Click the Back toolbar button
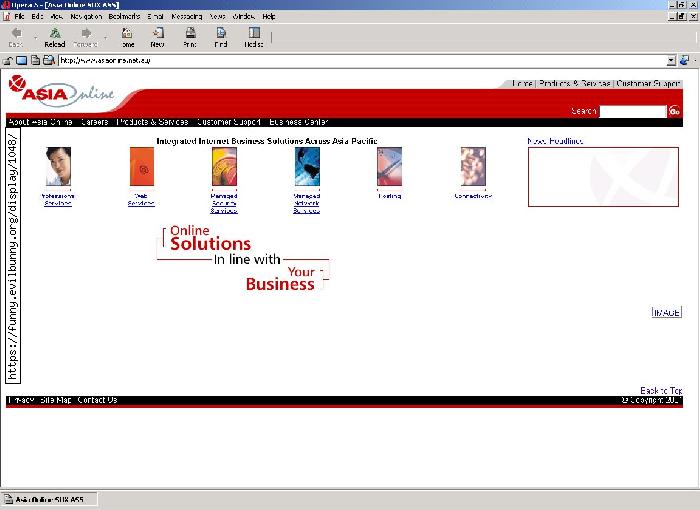The height and width of the screenshot is (510, 700). click(16, 37)
